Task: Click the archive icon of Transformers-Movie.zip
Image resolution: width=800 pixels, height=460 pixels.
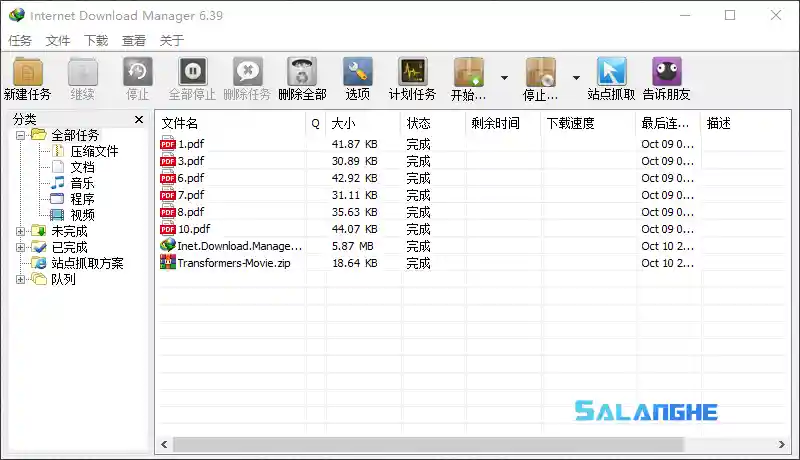Action: [168, 262]
